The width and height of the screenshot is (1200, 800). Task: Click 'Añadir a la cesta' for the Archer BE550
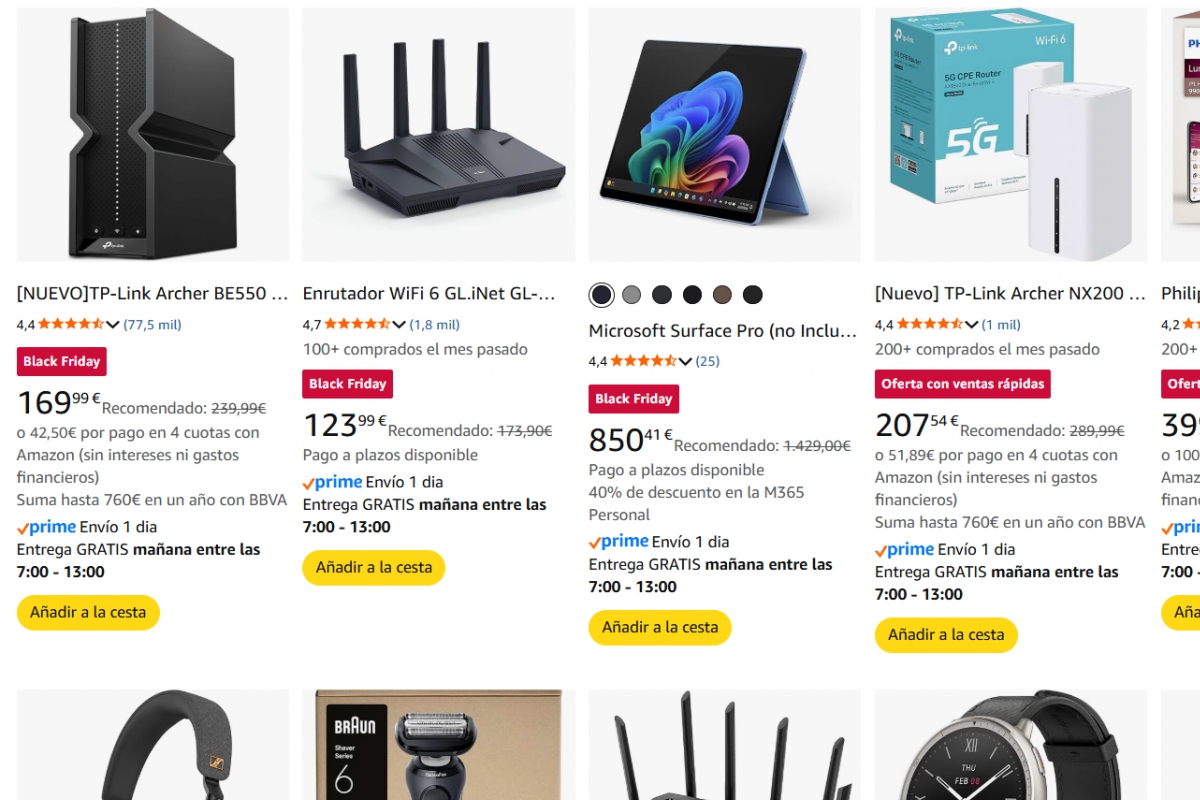[x=88, y=613]
